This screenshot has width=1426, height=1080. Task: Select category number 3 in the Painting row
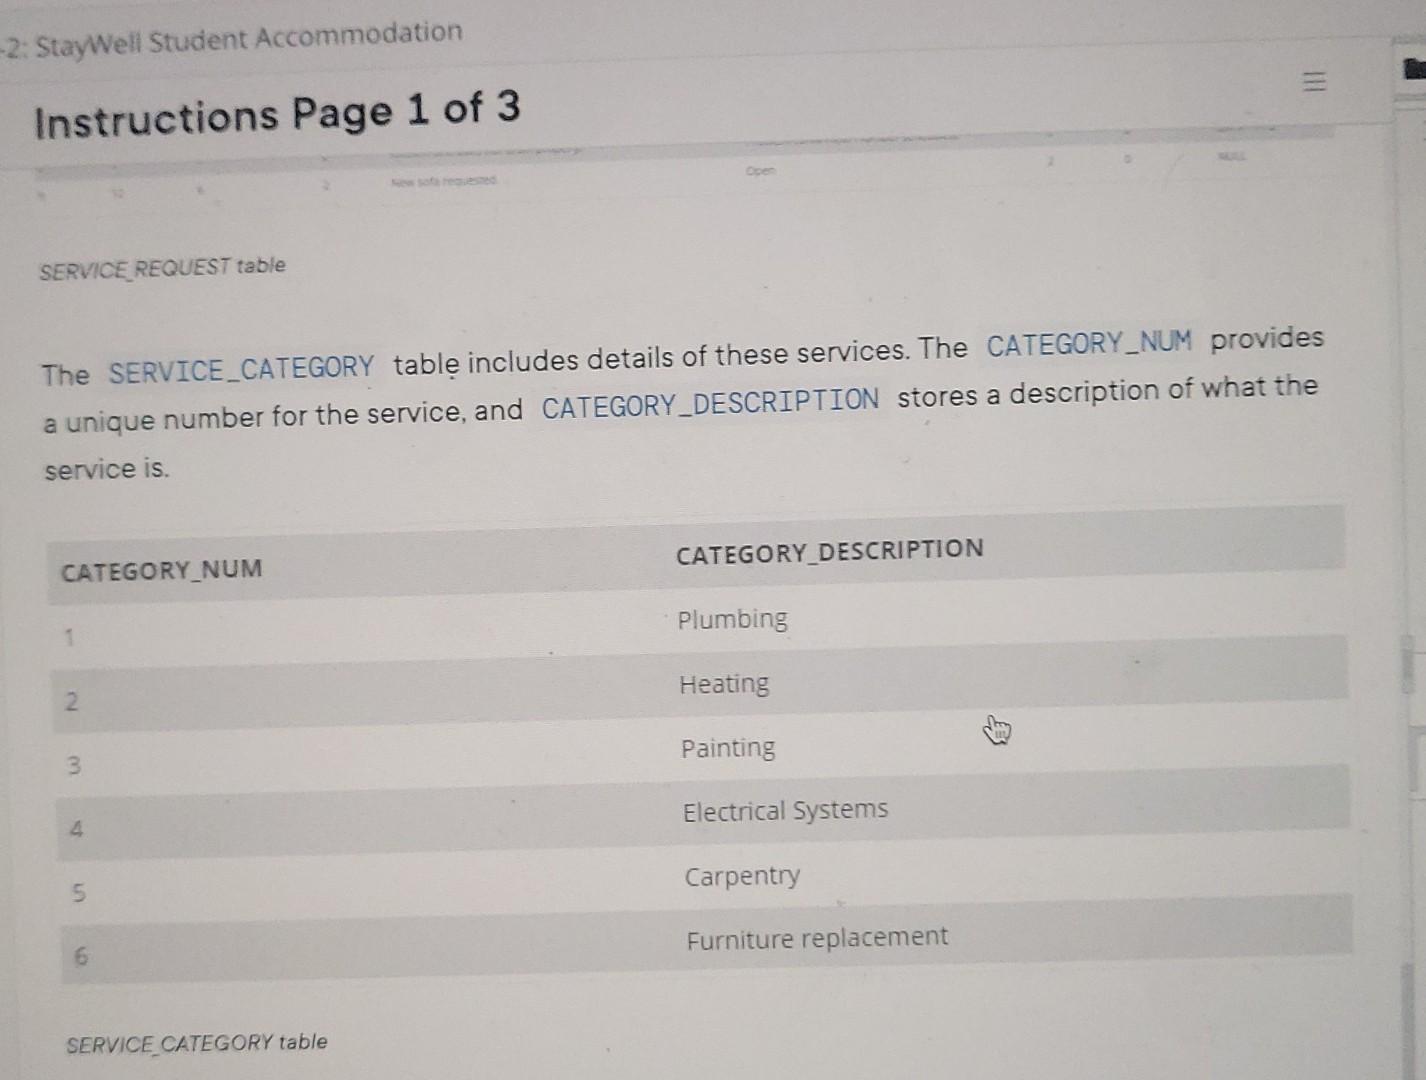click(73, 766)
